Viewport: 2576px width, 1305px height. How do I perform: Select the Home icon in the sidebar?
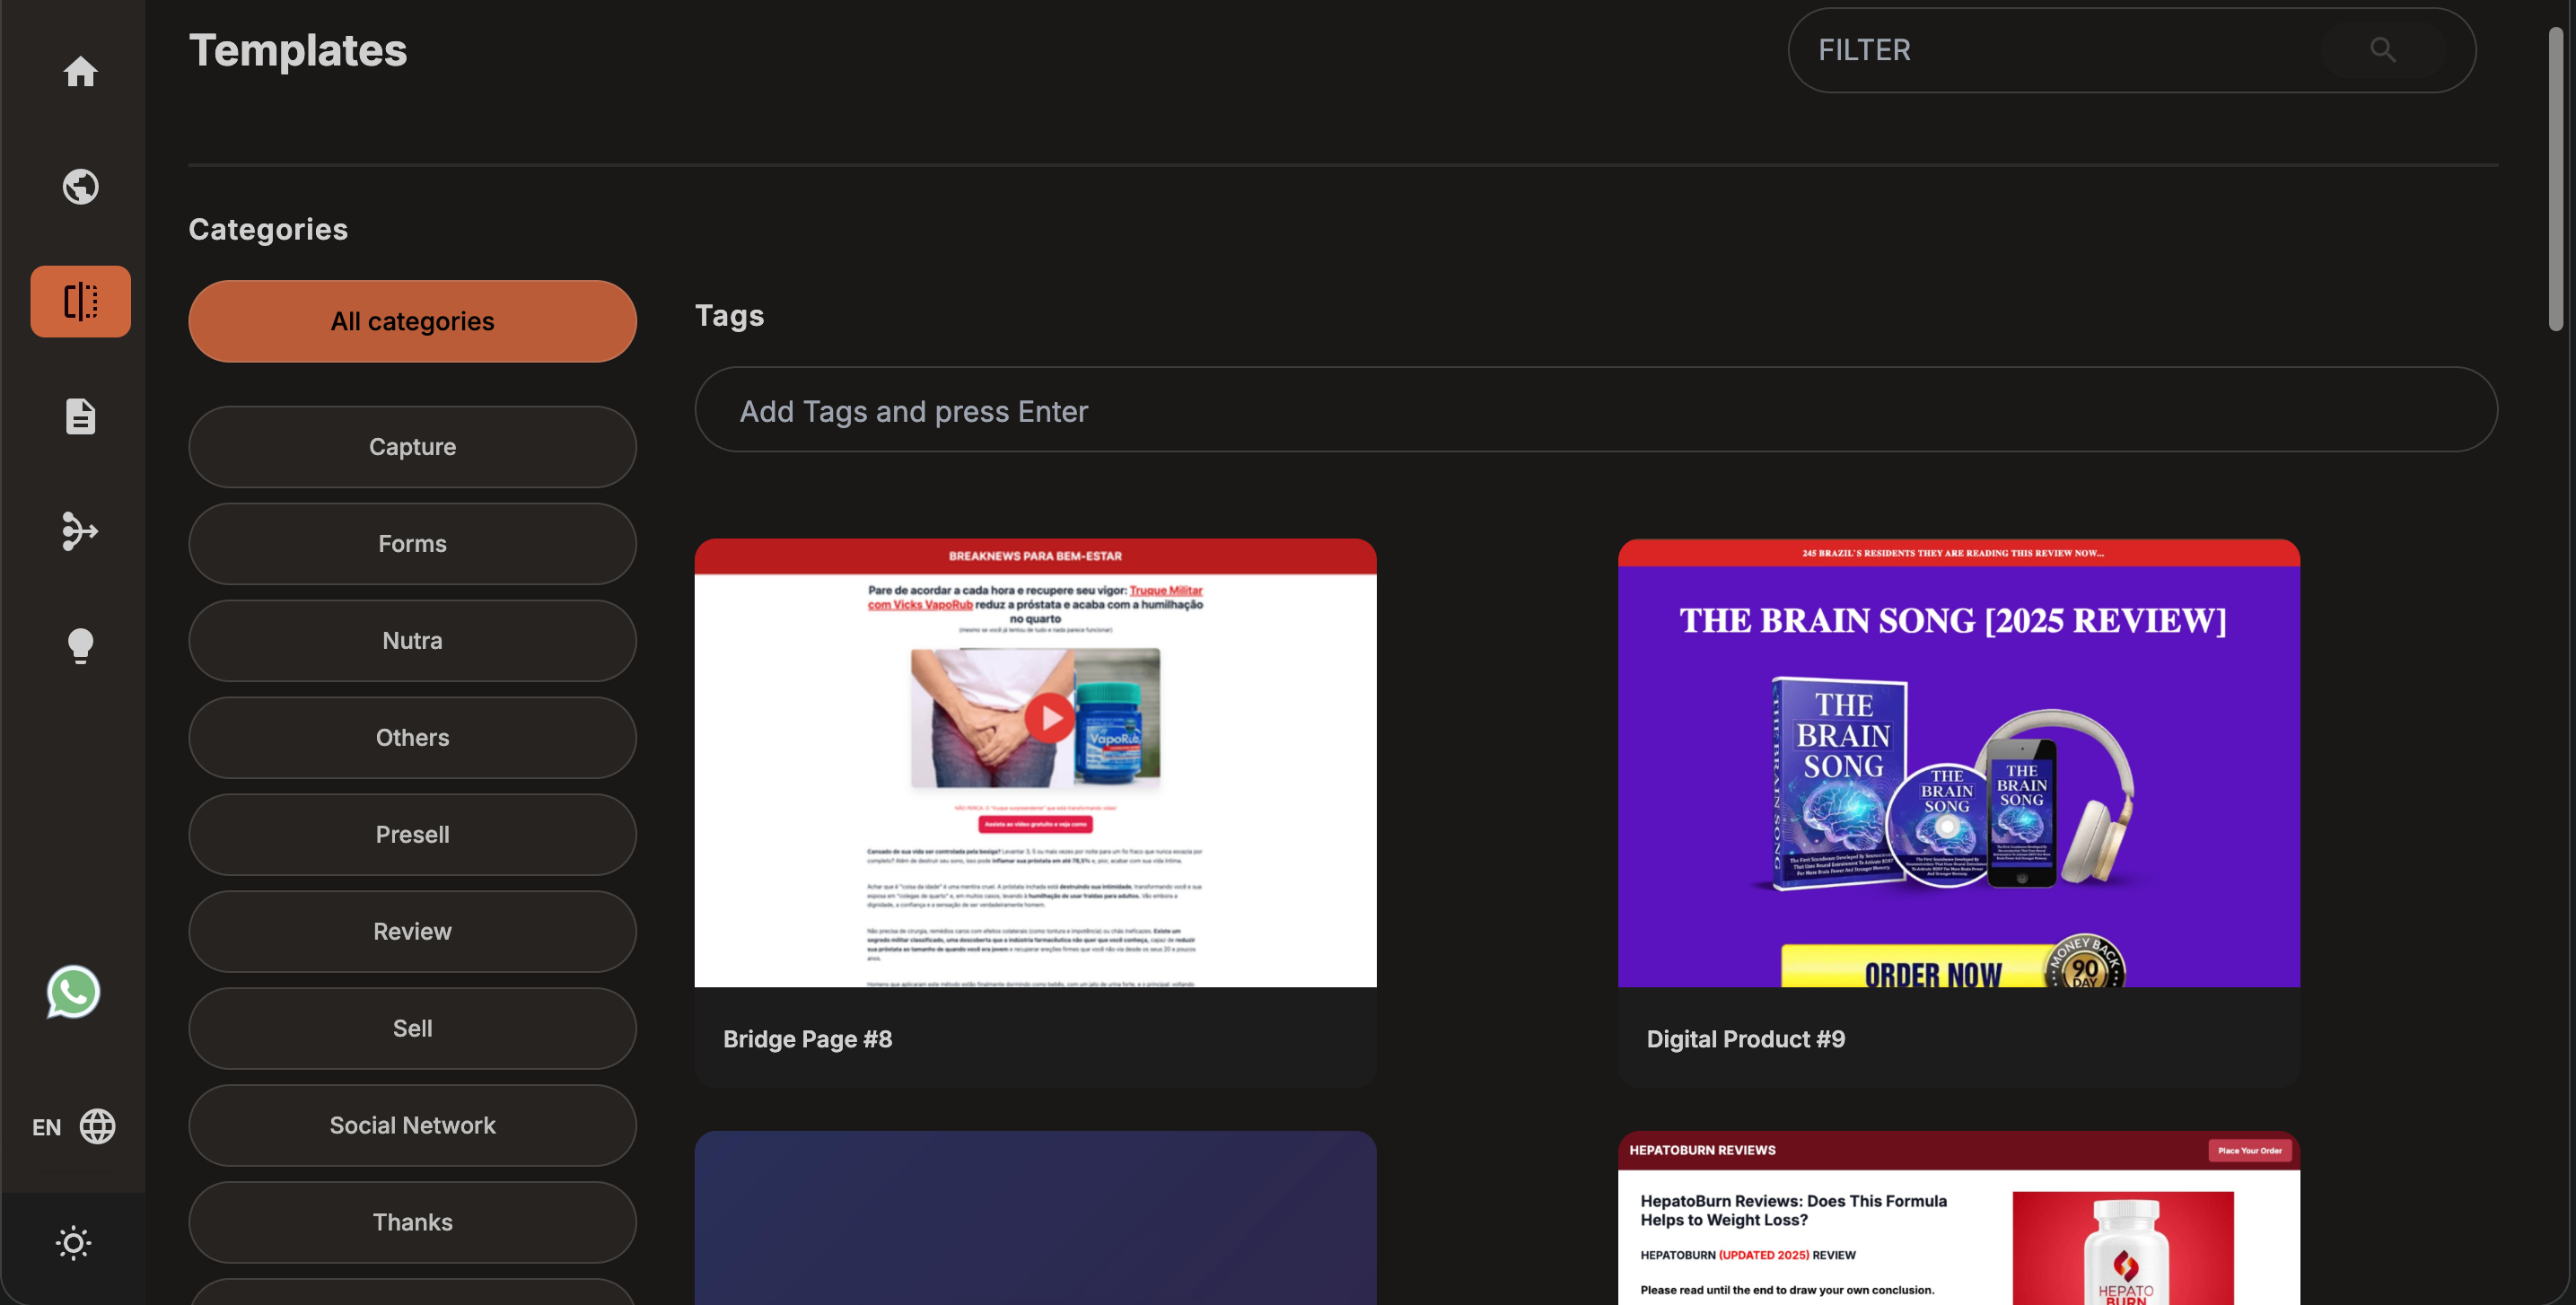pos(80,71)
